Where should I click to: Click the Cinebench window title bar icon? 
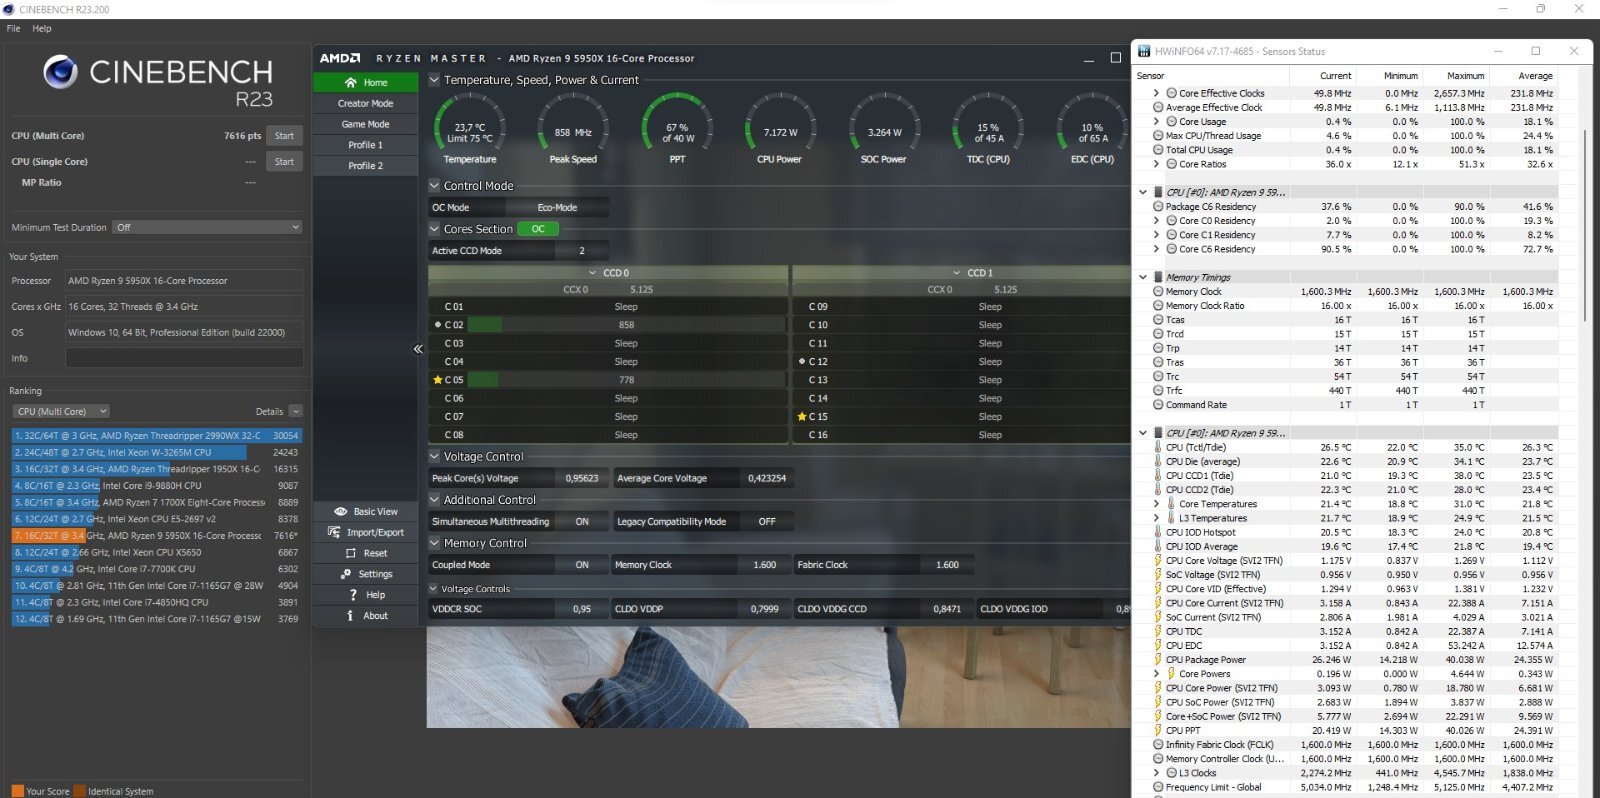click(x=9, y=9)
